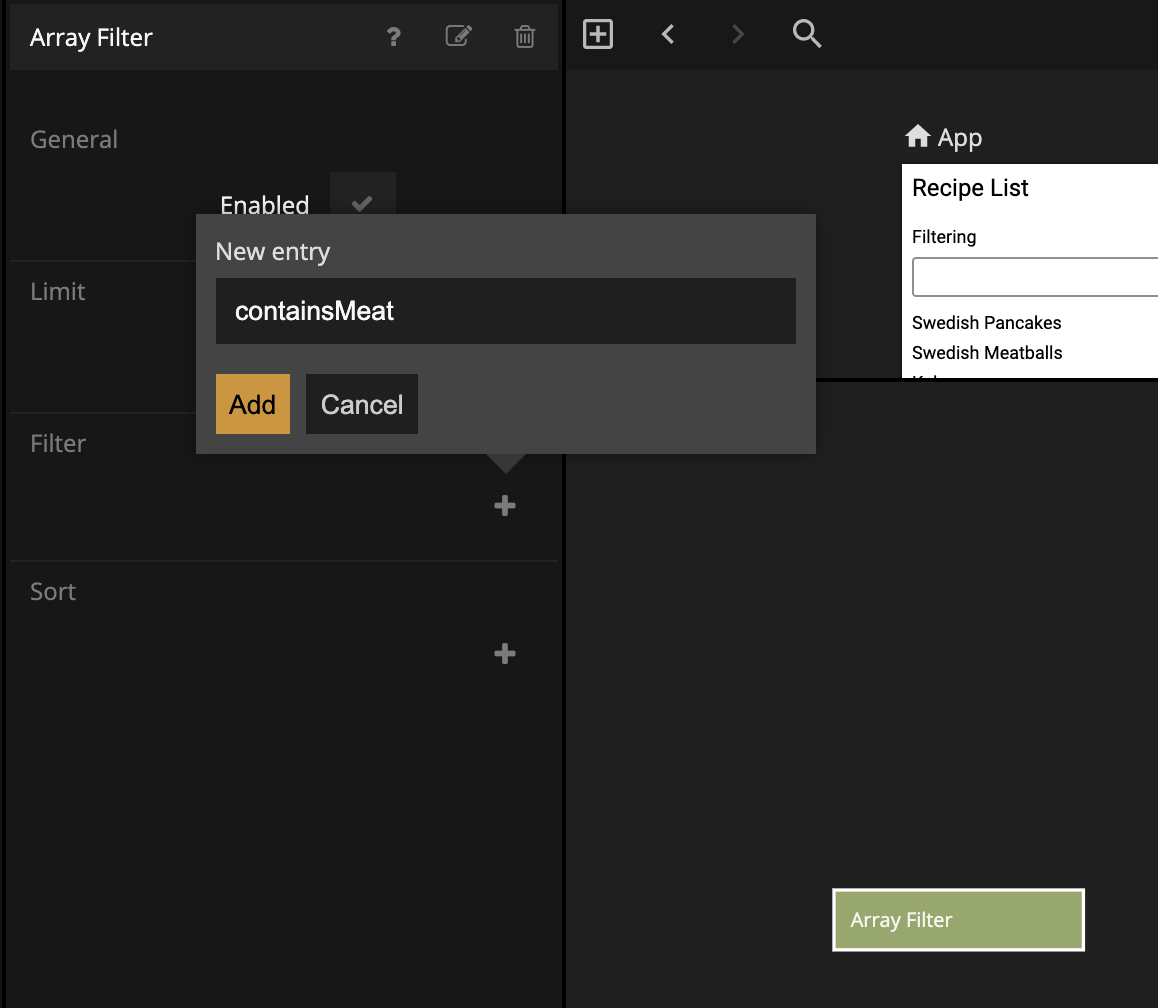Collapse the General section header

pos(74,140)
